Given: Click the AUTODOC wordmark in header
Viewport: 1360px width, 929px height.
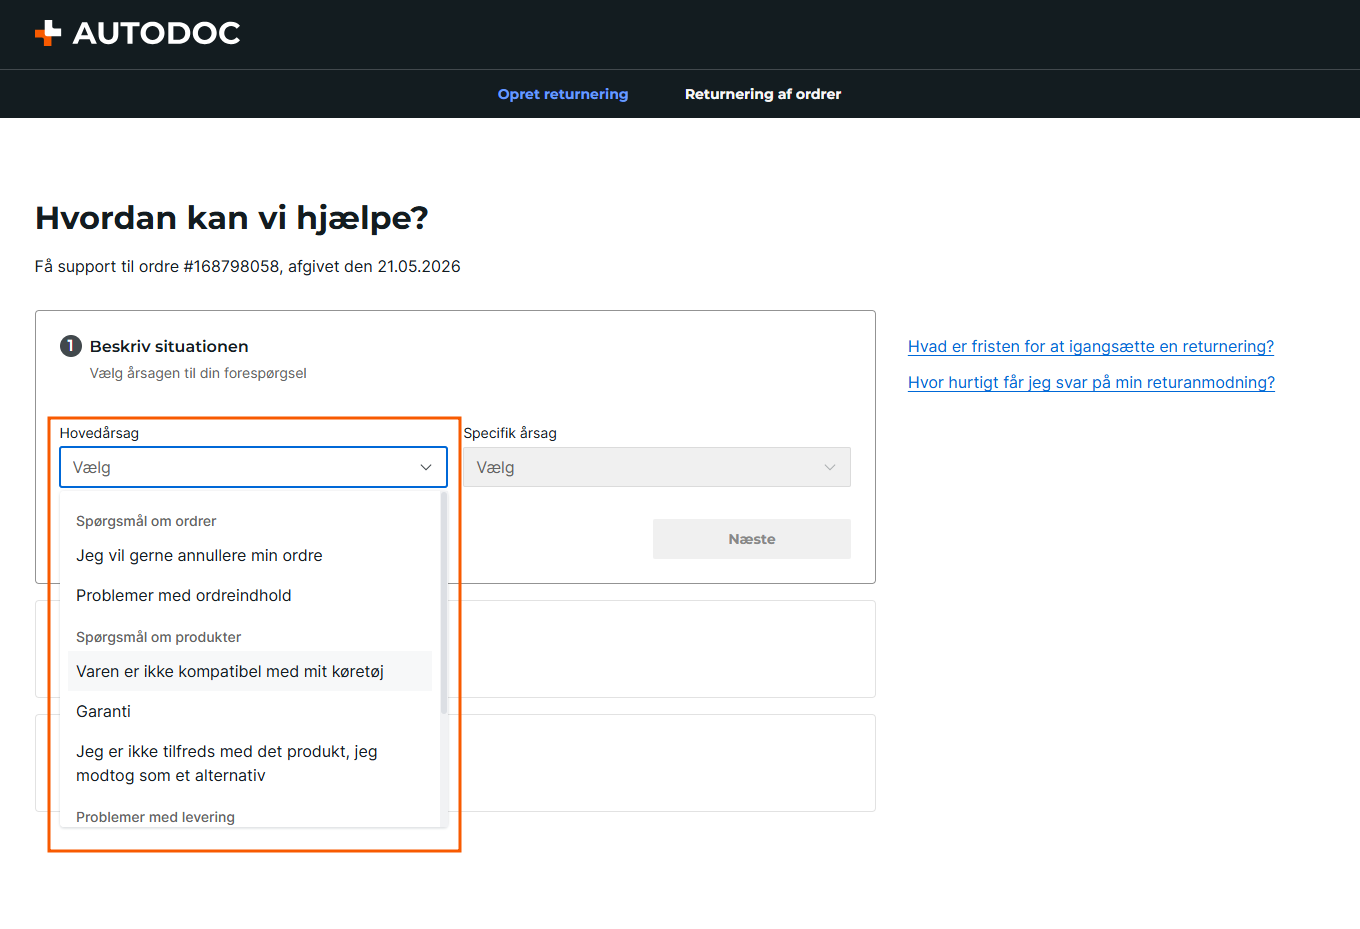Looking at the screenshot, I should point(156,33).
